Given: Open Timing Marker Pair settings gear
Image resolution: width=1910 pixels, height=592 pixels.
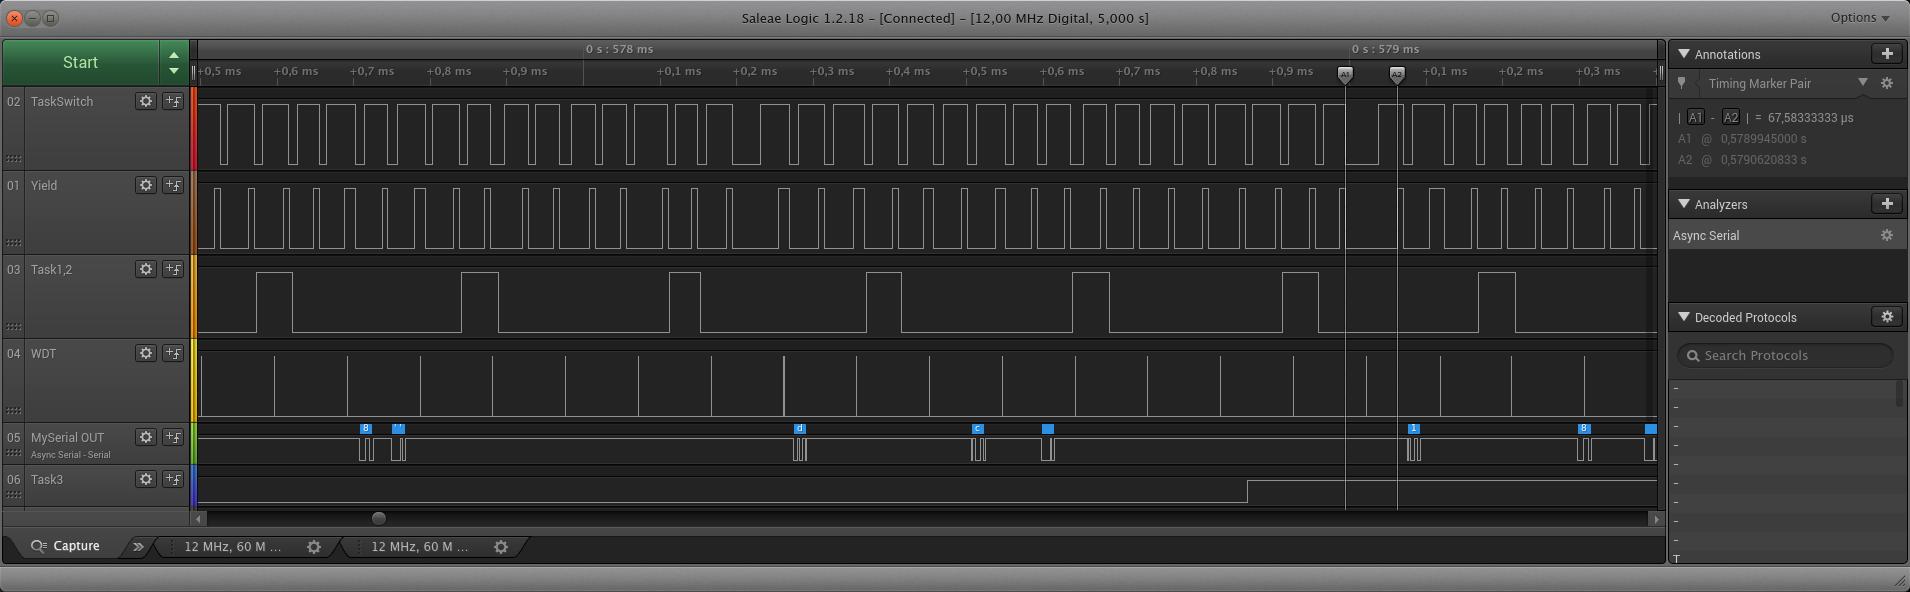Looking at the screenshot, I should tap(1886, 84).
